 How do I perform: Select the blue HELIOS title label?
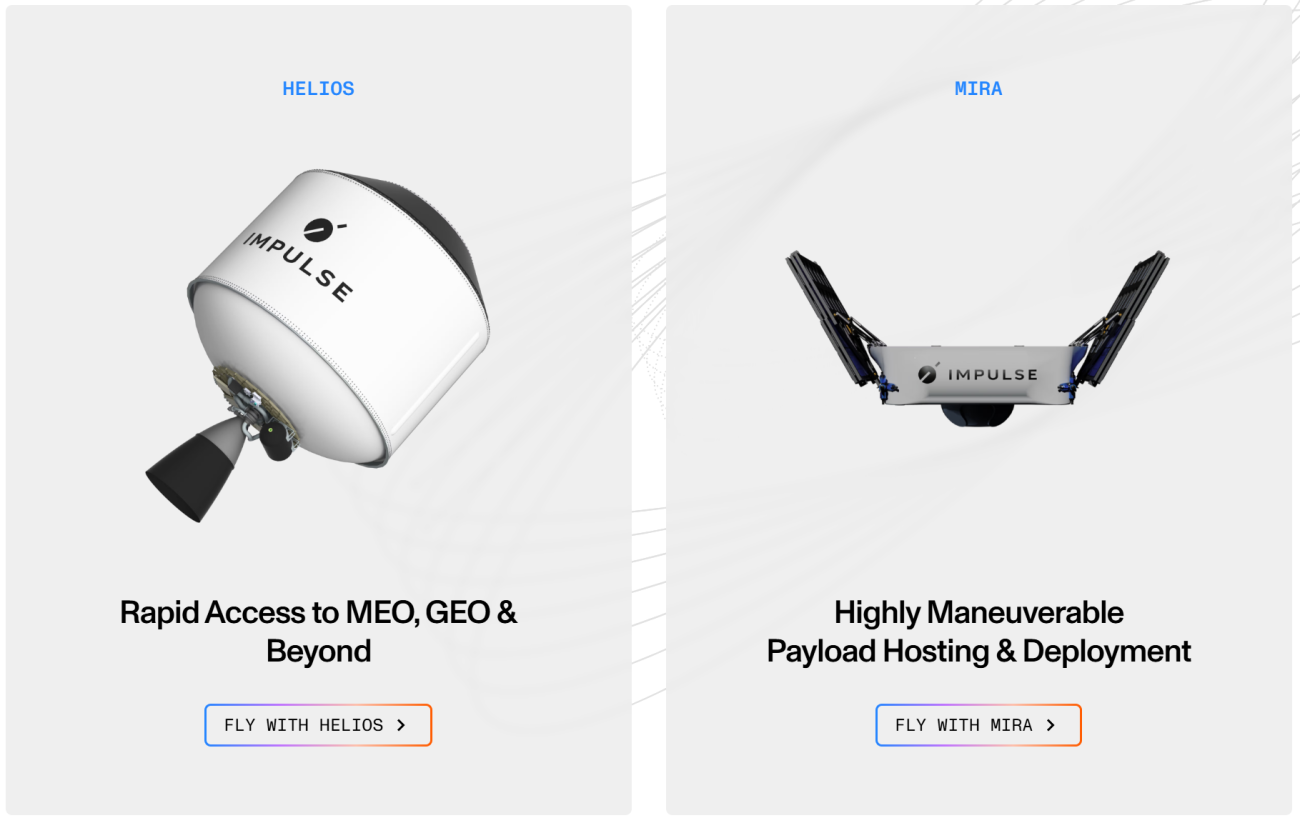point(318,88)
